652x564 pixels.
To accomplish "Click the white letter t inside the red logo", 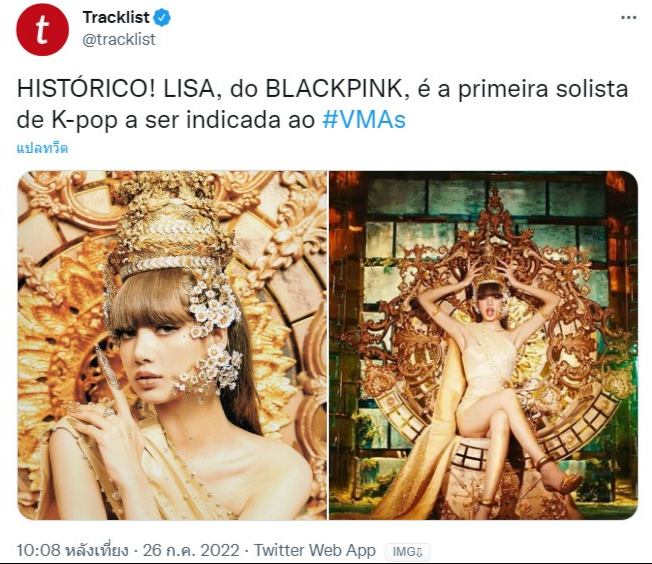I will [x=42, y=30].
